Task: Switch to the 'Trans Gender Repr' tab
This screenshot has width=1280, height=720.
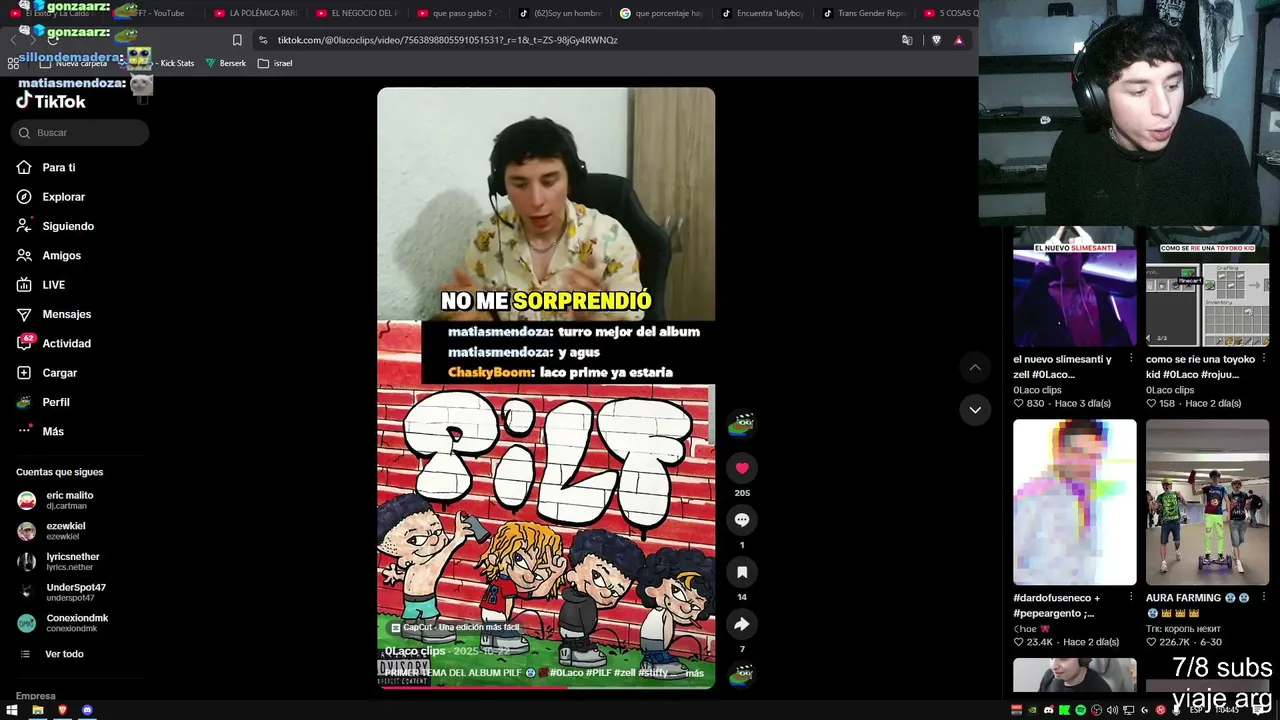Action: pyautogui.click(x=865, y=13)
